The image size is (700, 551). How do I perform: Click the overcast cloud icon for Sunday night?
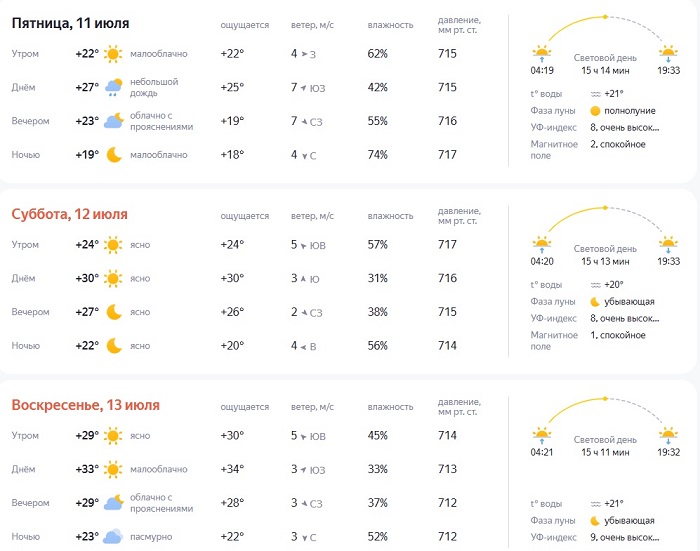tap(114, 536)
